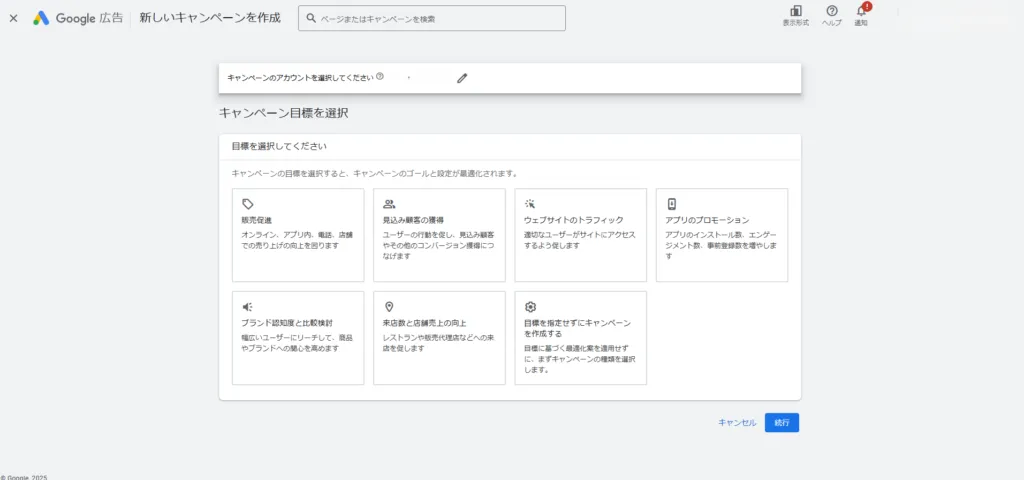Click the app installs description text
The height and width of the screenshot is (480, 1024).
(721, 246)
